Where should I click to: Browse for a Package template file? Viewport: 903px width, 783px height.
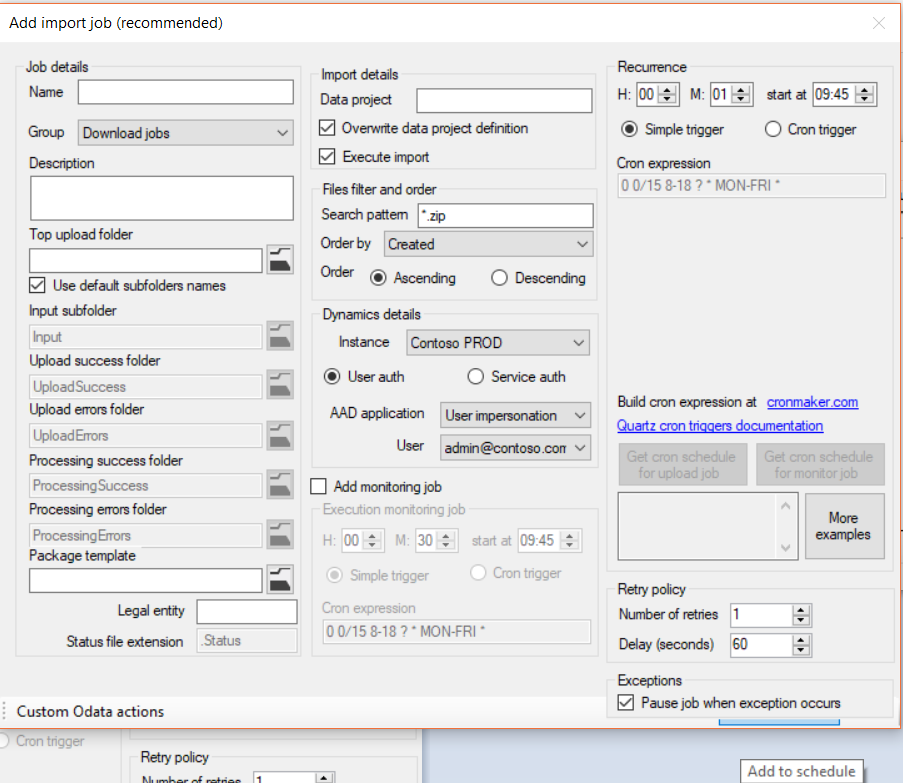coord(280,580)
